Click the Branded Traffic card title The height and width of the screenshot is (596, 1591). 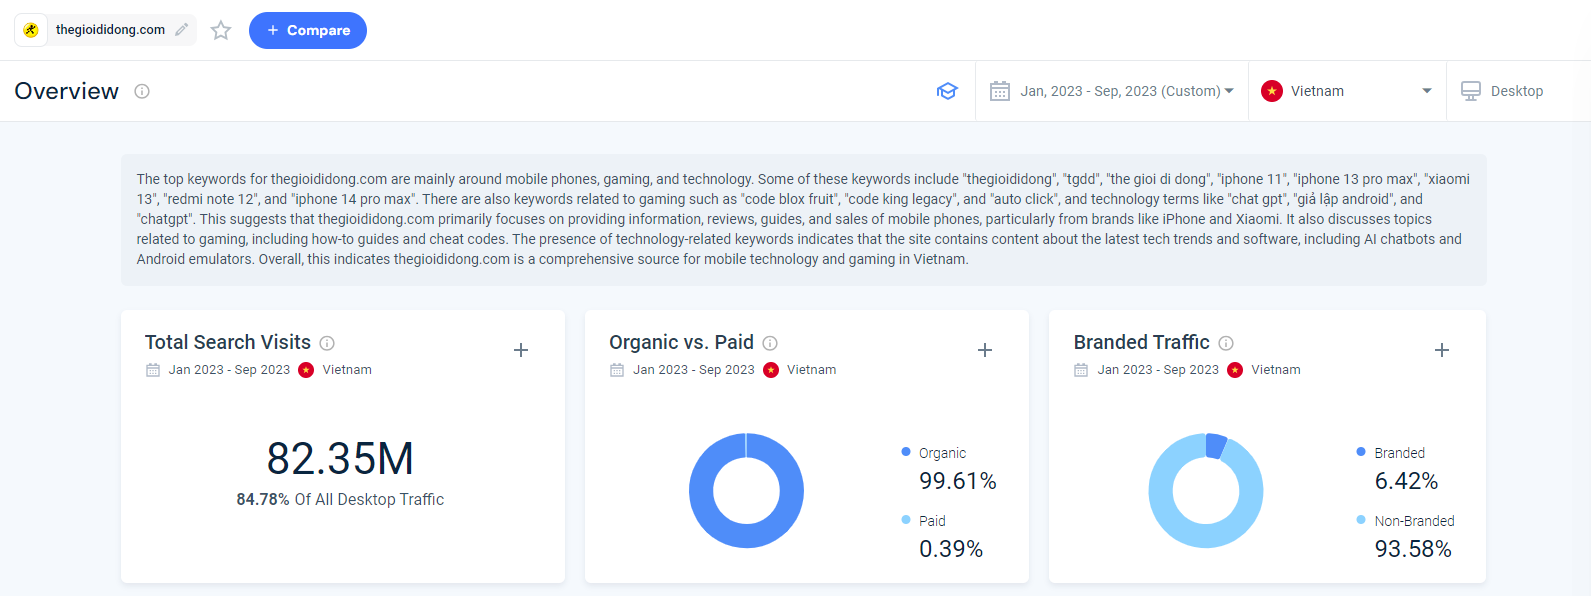click(x=1142, y=342)
